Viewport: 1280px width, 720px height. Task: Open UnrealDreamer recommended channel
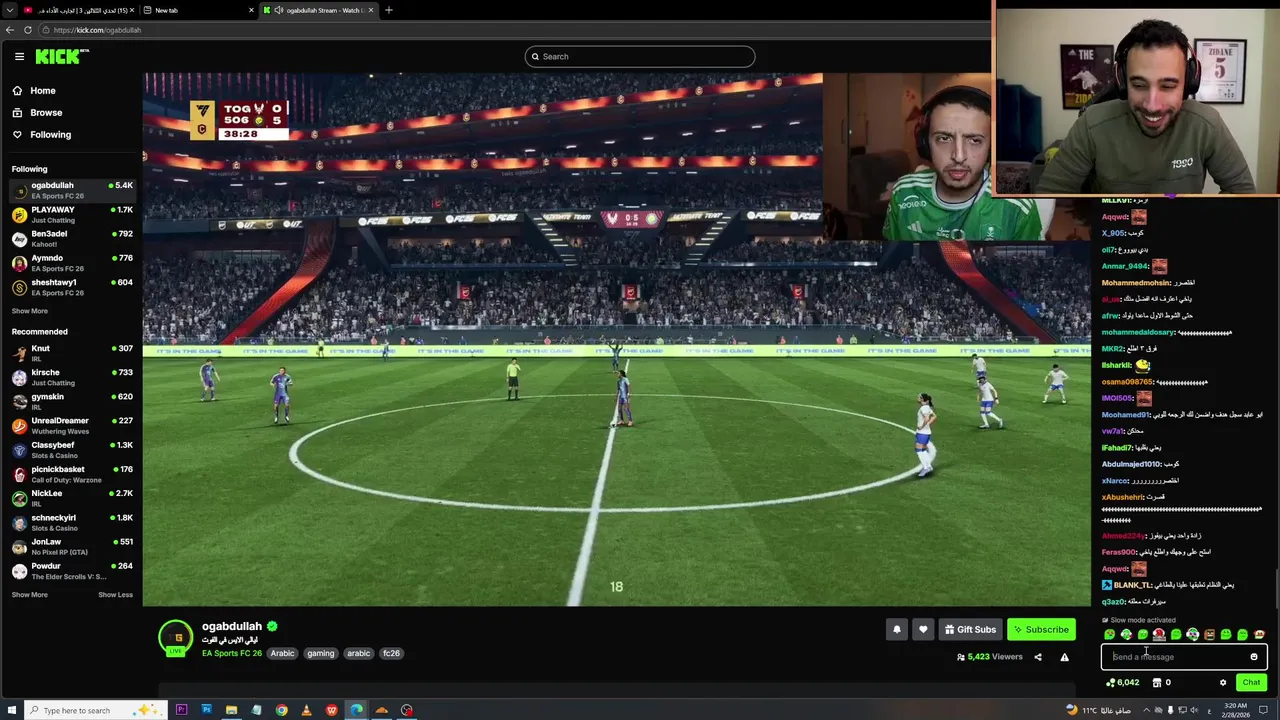pos(72,425)
